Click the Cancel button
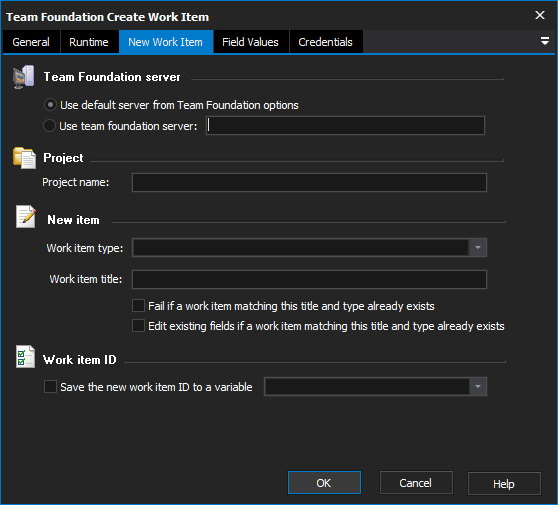The width and height of the screenshot is (558, 505). pos(416,483)
